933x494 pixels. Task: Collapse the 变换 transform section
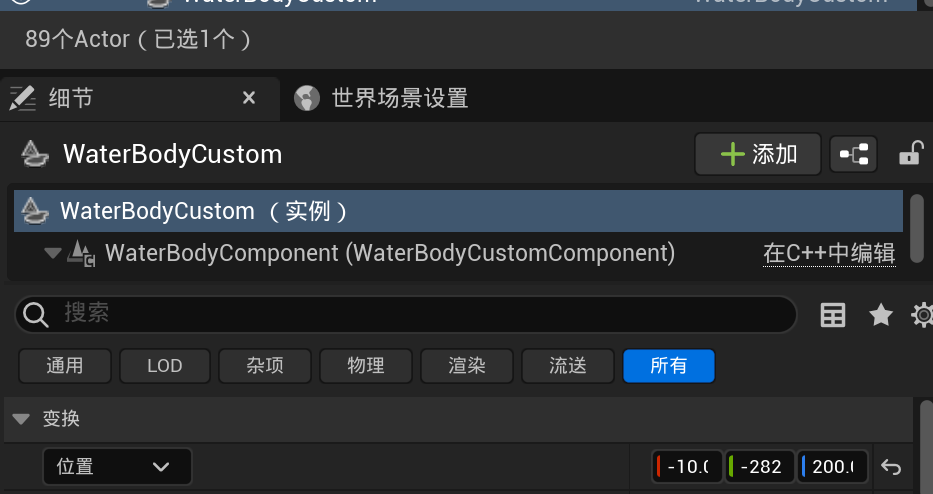coord(21,419)
